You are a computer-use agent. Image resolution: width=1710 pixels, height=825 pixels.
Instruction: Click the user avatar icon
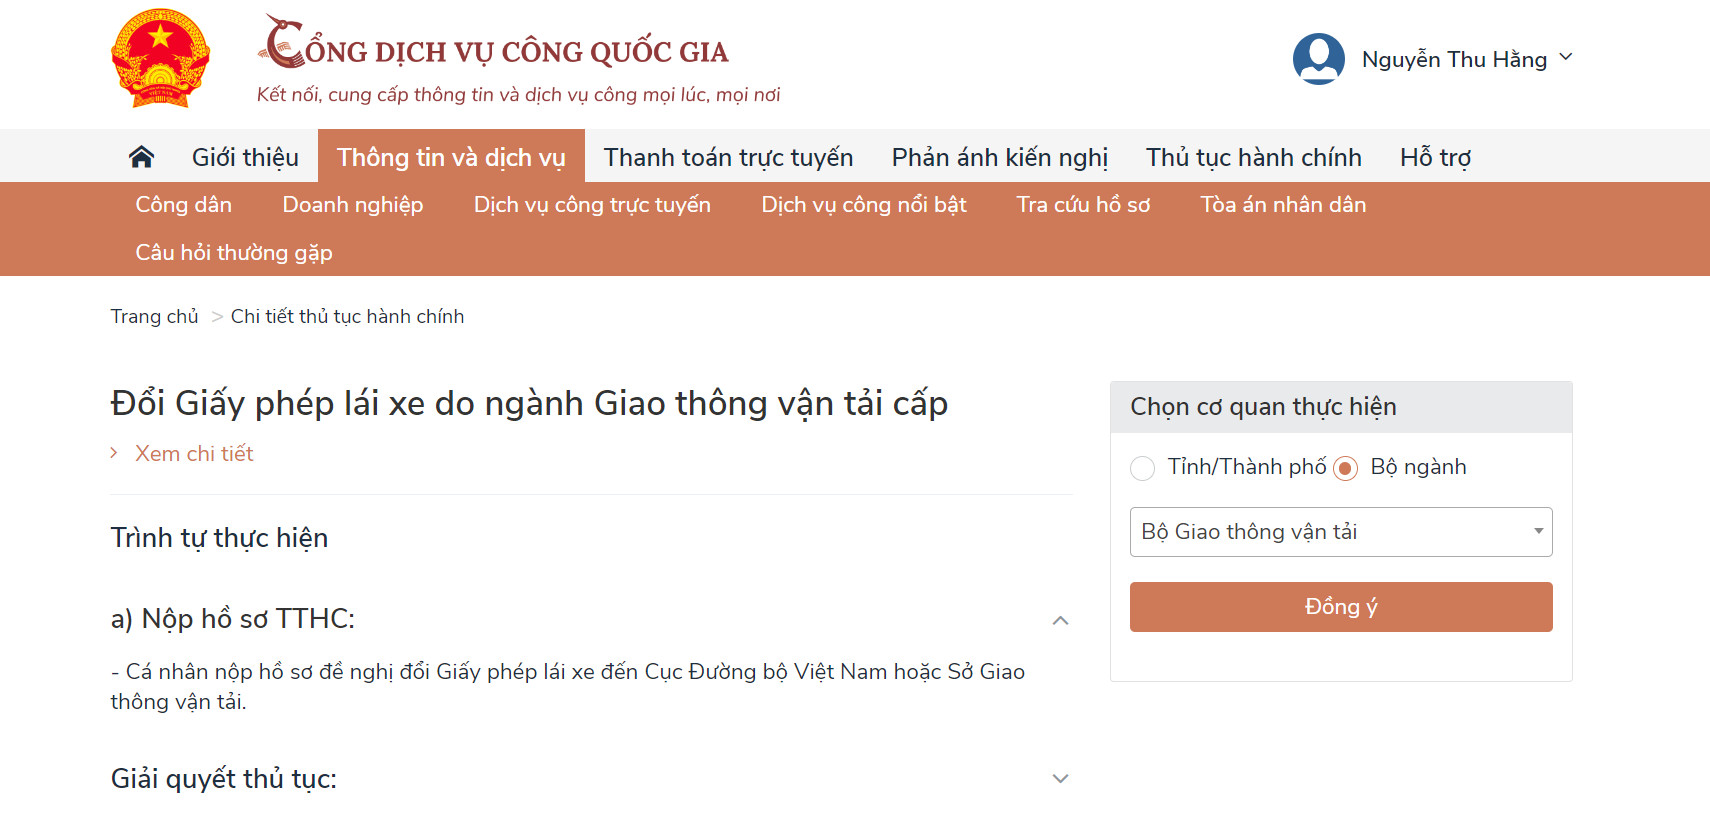pyautogui.click(x=1318, y=59)
